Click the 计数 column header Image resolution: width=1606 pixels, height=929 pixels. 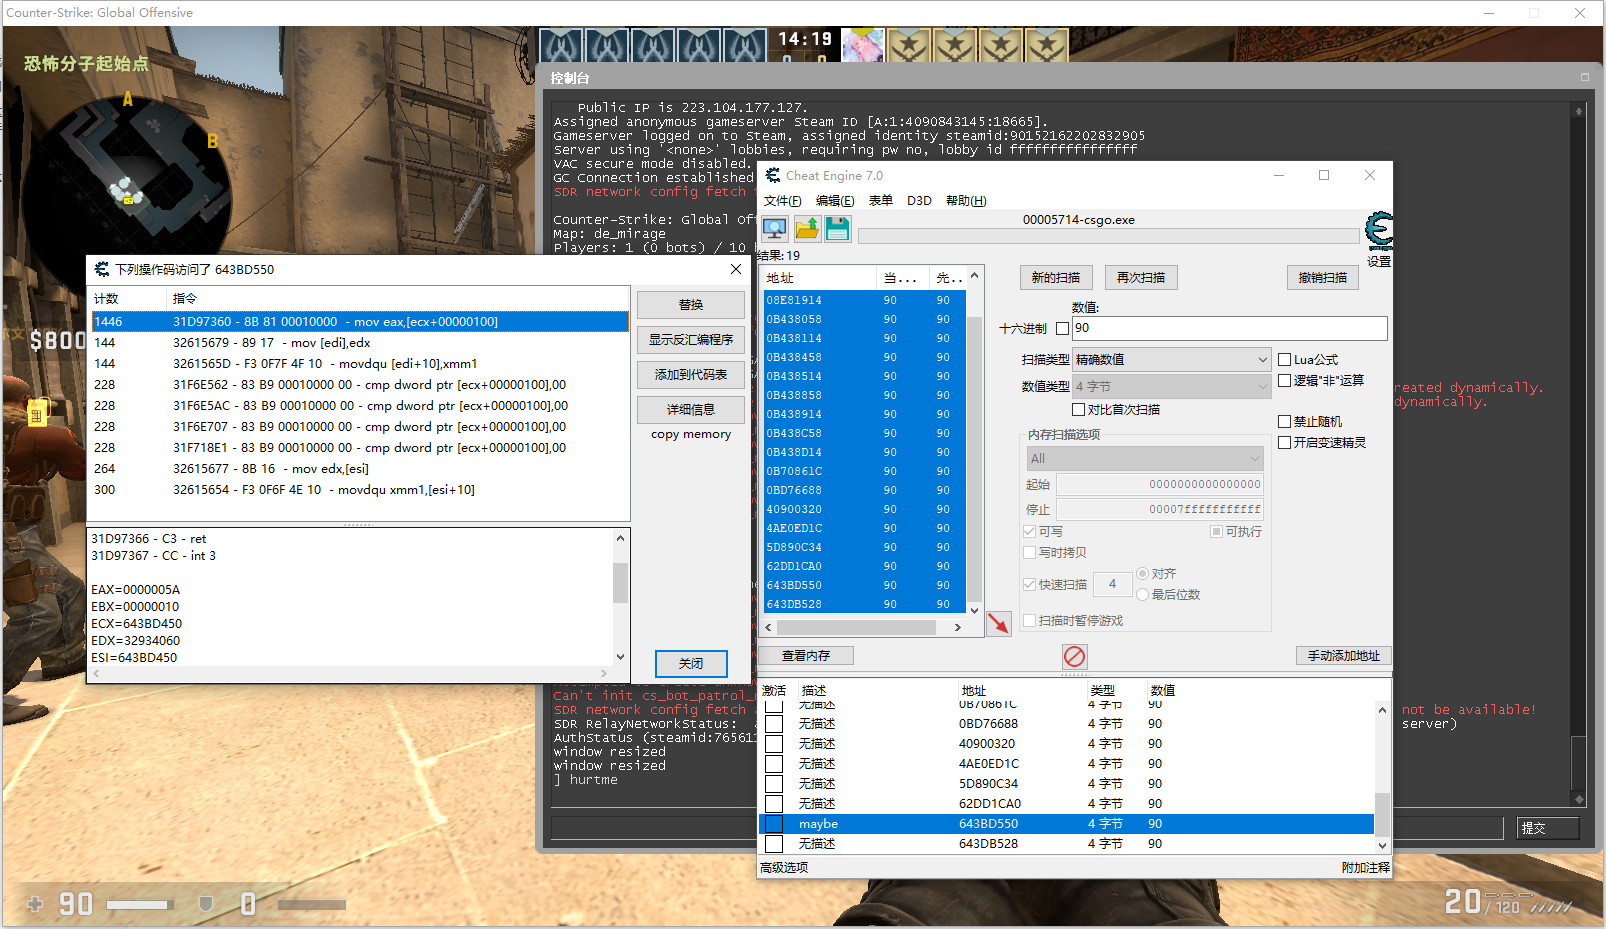tap(128, 298)
